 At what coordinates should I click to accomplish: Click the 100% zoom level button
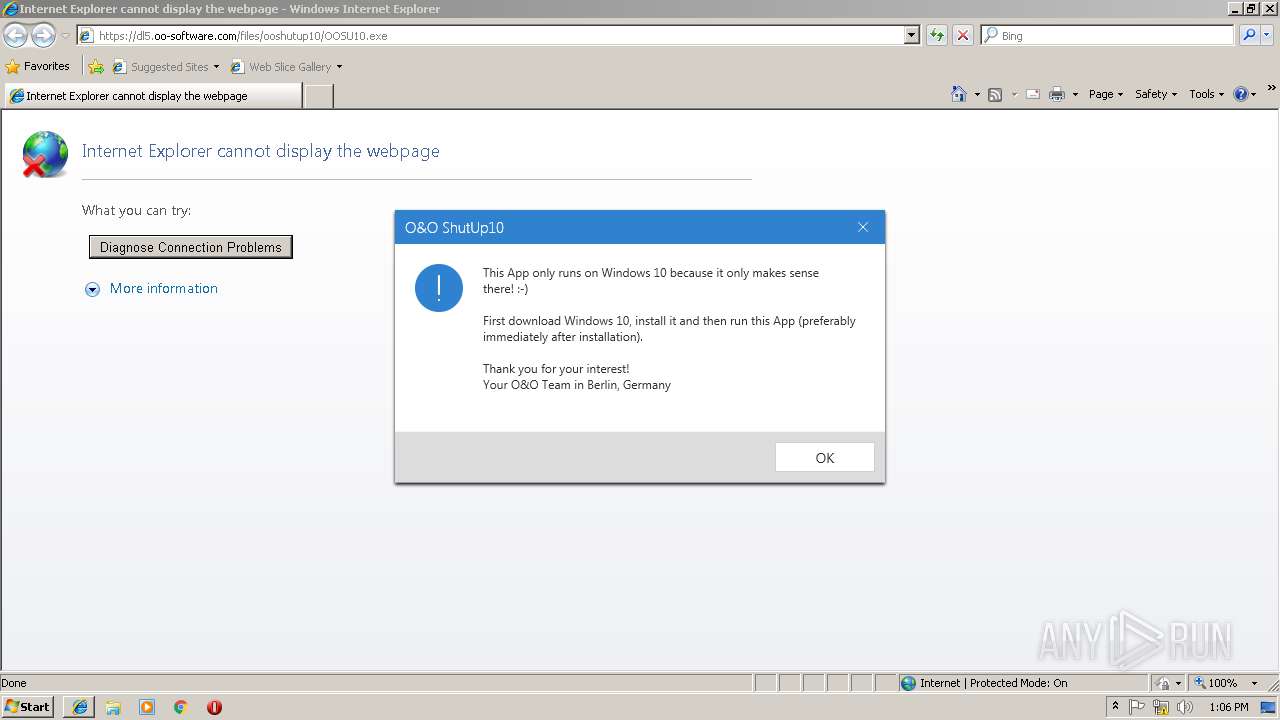(1216, 683)
